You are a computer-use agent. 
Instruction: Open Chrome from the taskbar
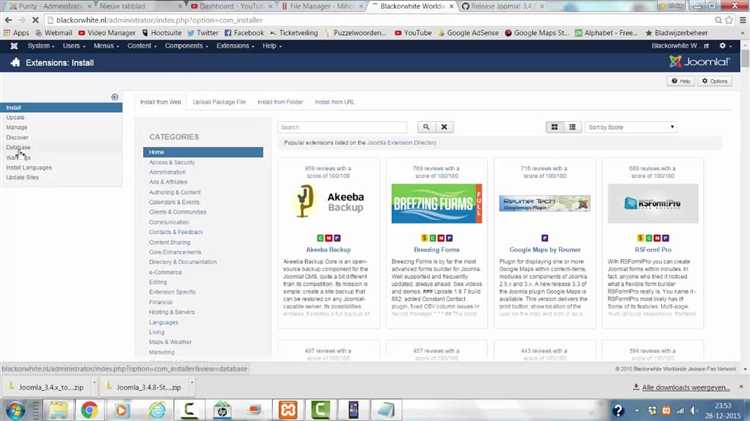[x=89, y=410]
